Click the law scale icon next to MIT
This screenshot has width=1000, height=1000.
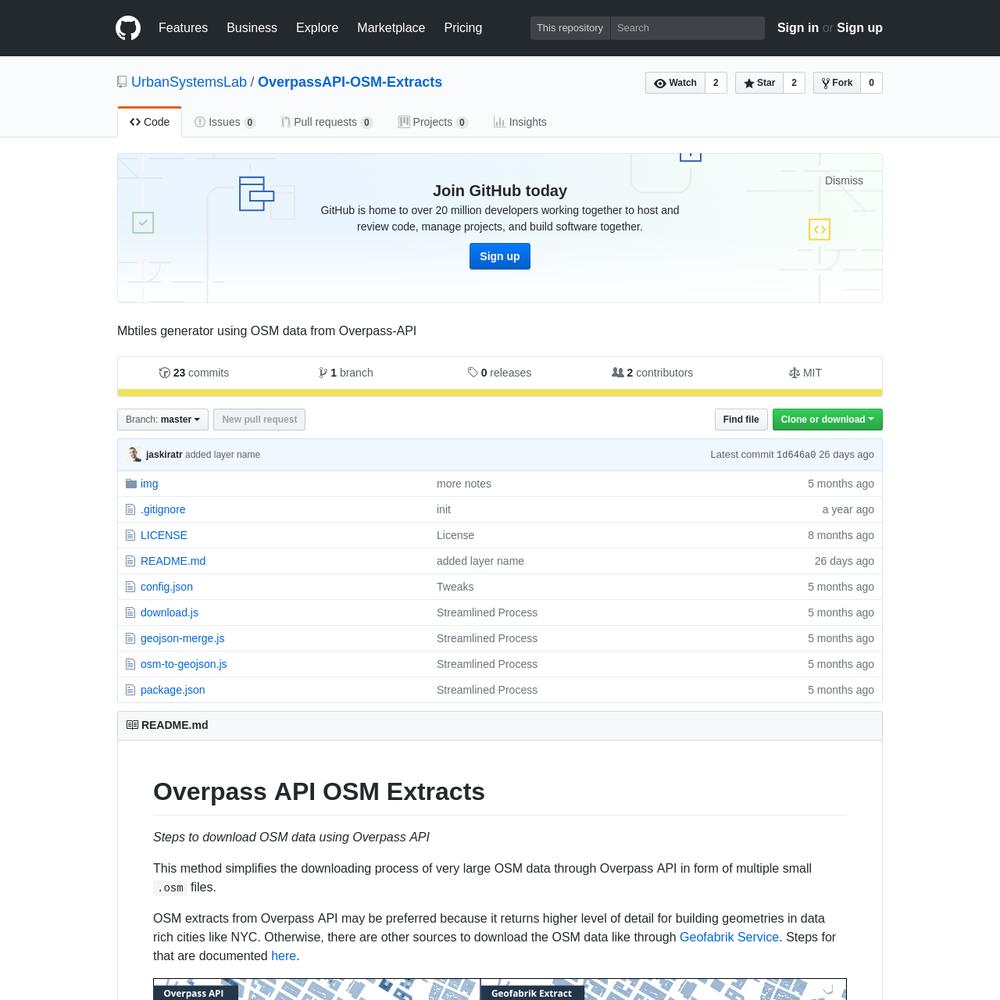[x=794, y=372]
